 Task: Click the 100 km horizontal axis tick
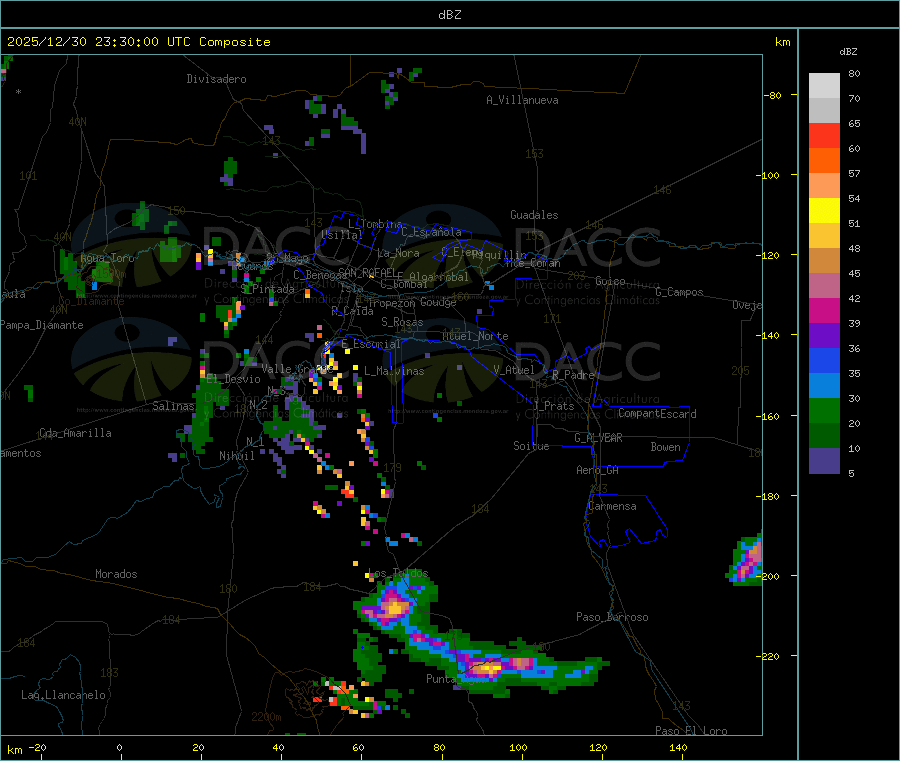point(518,747)
